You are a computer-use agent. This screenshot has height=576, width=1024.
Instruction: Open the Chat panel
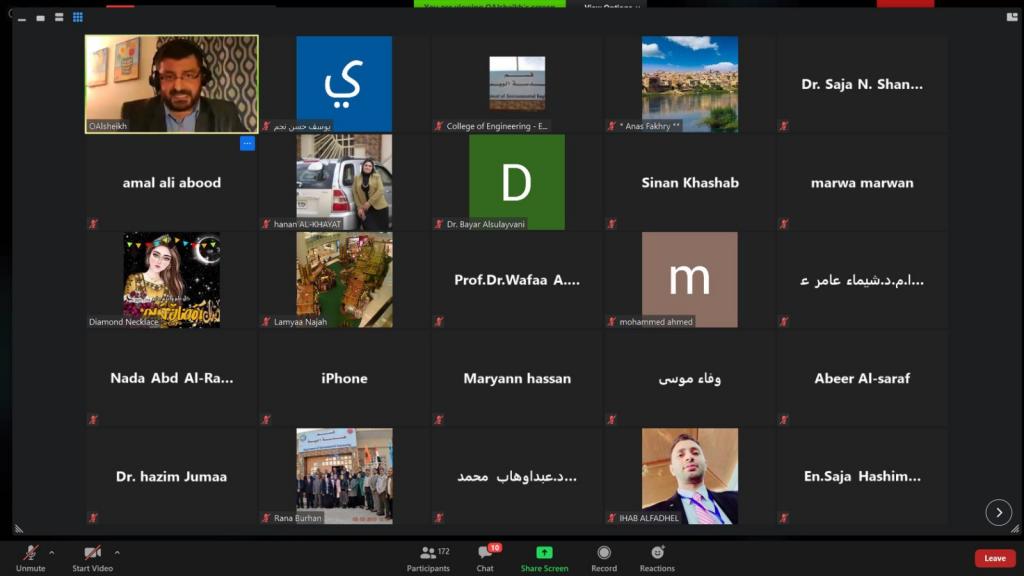485,557
